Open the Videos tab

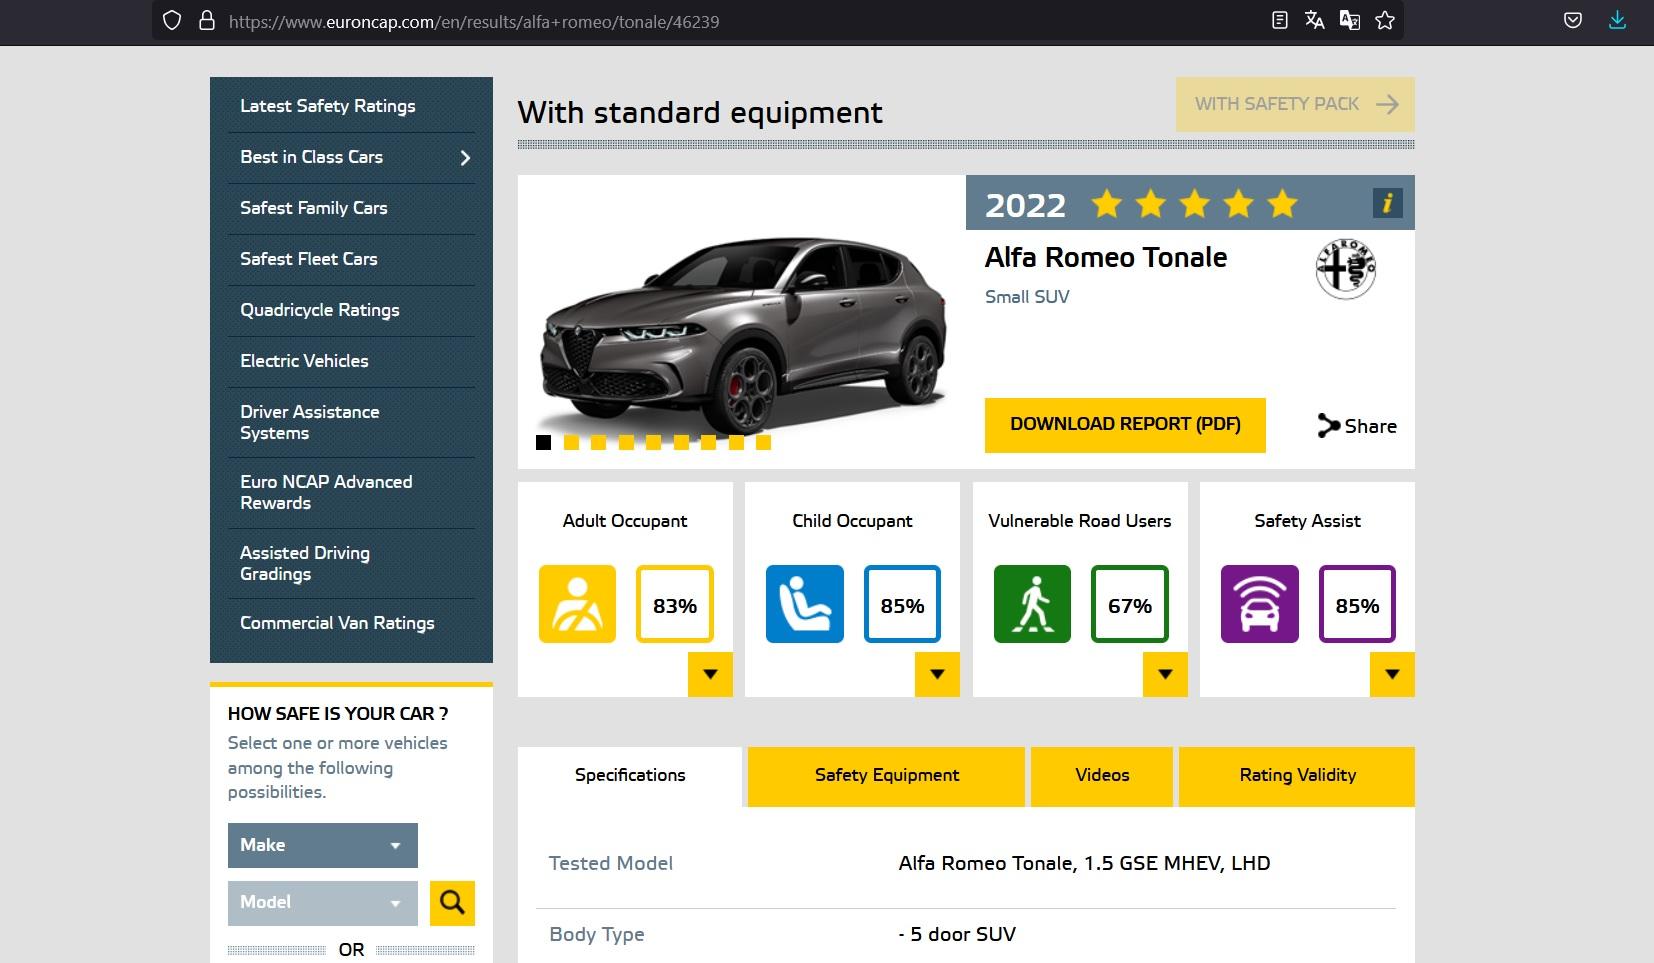(x=1102, y=776)
